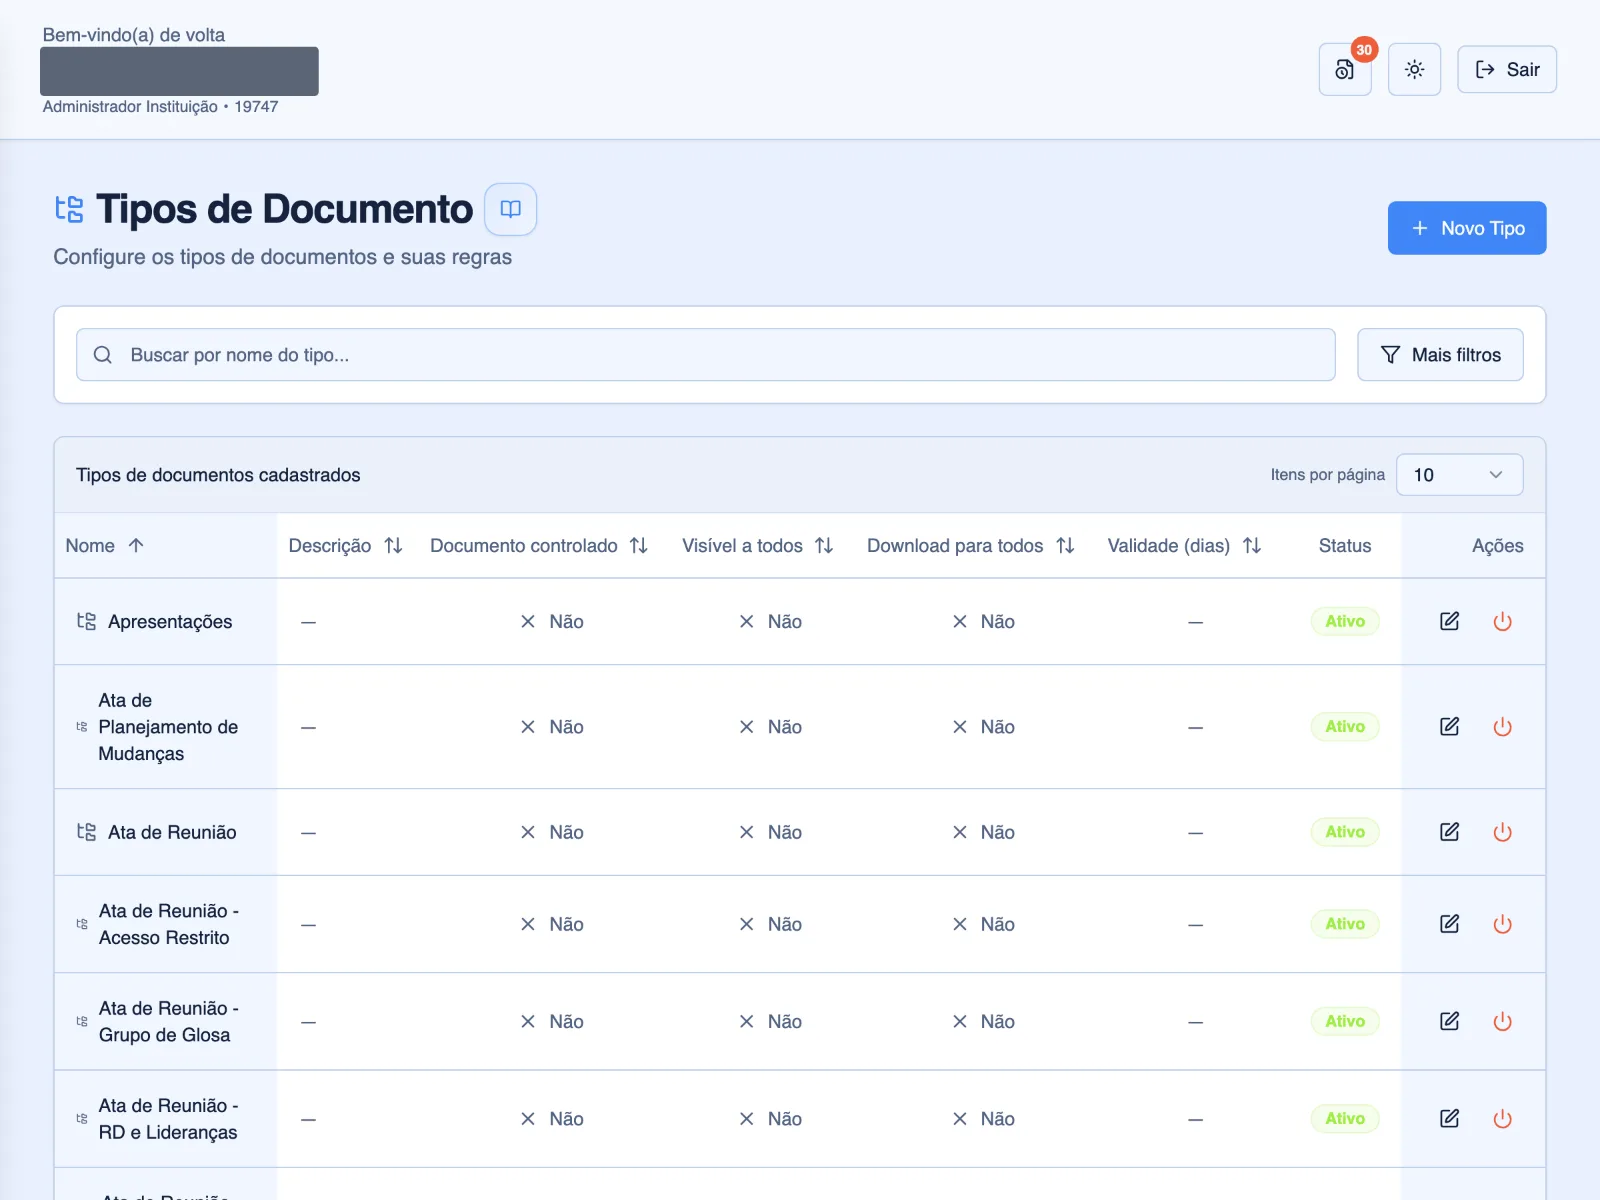Edit the Ata de Reunião type
This screenshot has height=1200, width=1600.
[x=1449, y=831]
